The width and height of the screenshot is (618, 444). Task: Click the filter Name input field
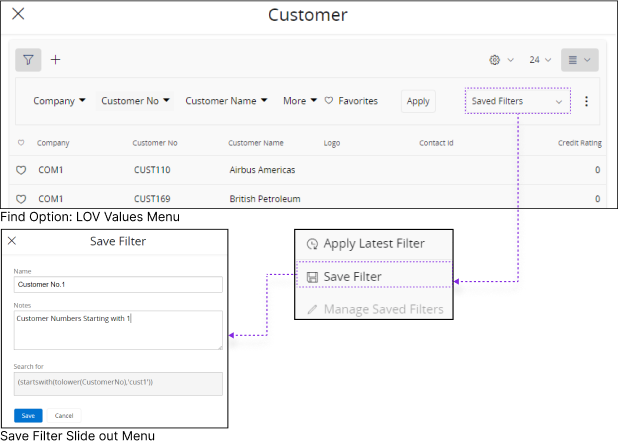[x=118, y=285]
